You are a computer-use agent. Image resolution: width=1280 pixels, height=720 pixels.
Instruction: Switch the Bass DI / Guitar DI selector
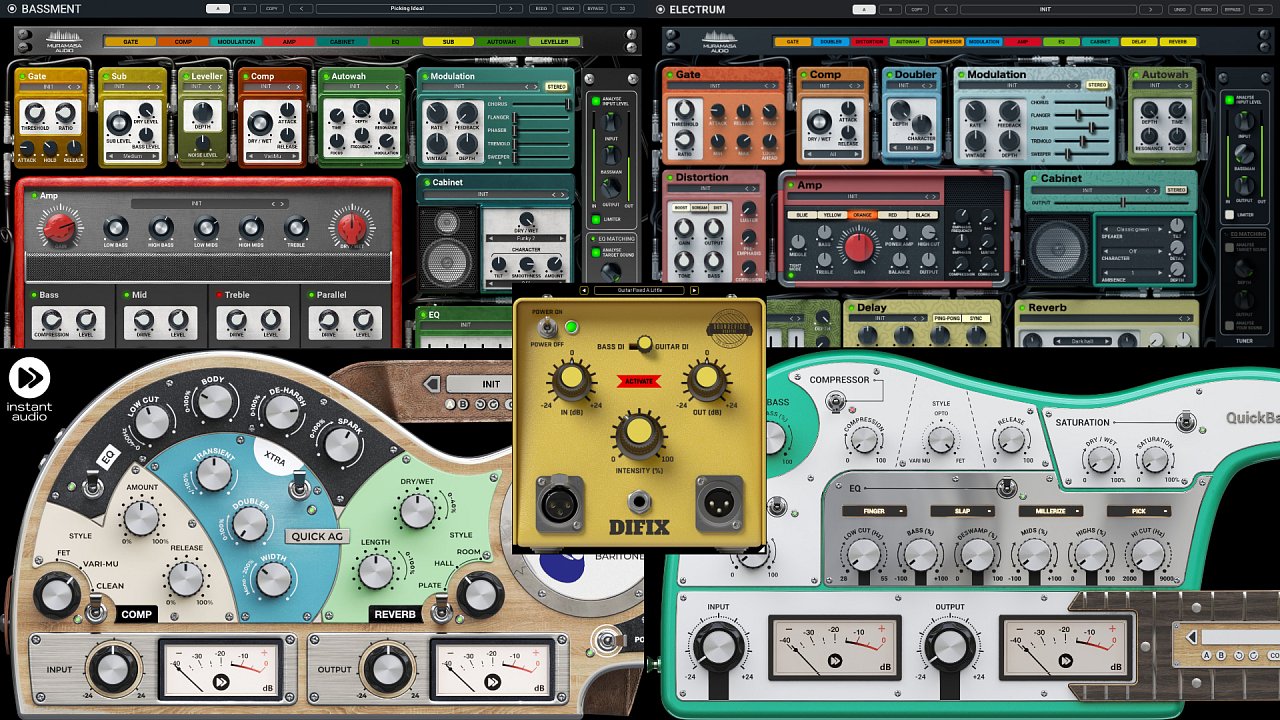coord(642,345)
